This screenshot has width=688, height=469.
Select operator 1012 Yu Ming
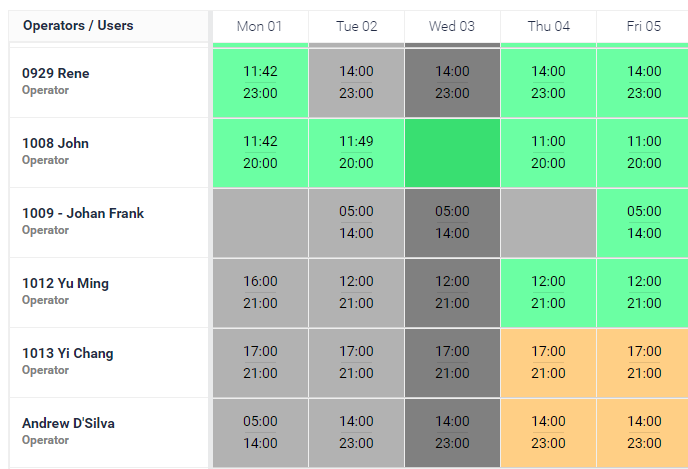pos(66,283)
